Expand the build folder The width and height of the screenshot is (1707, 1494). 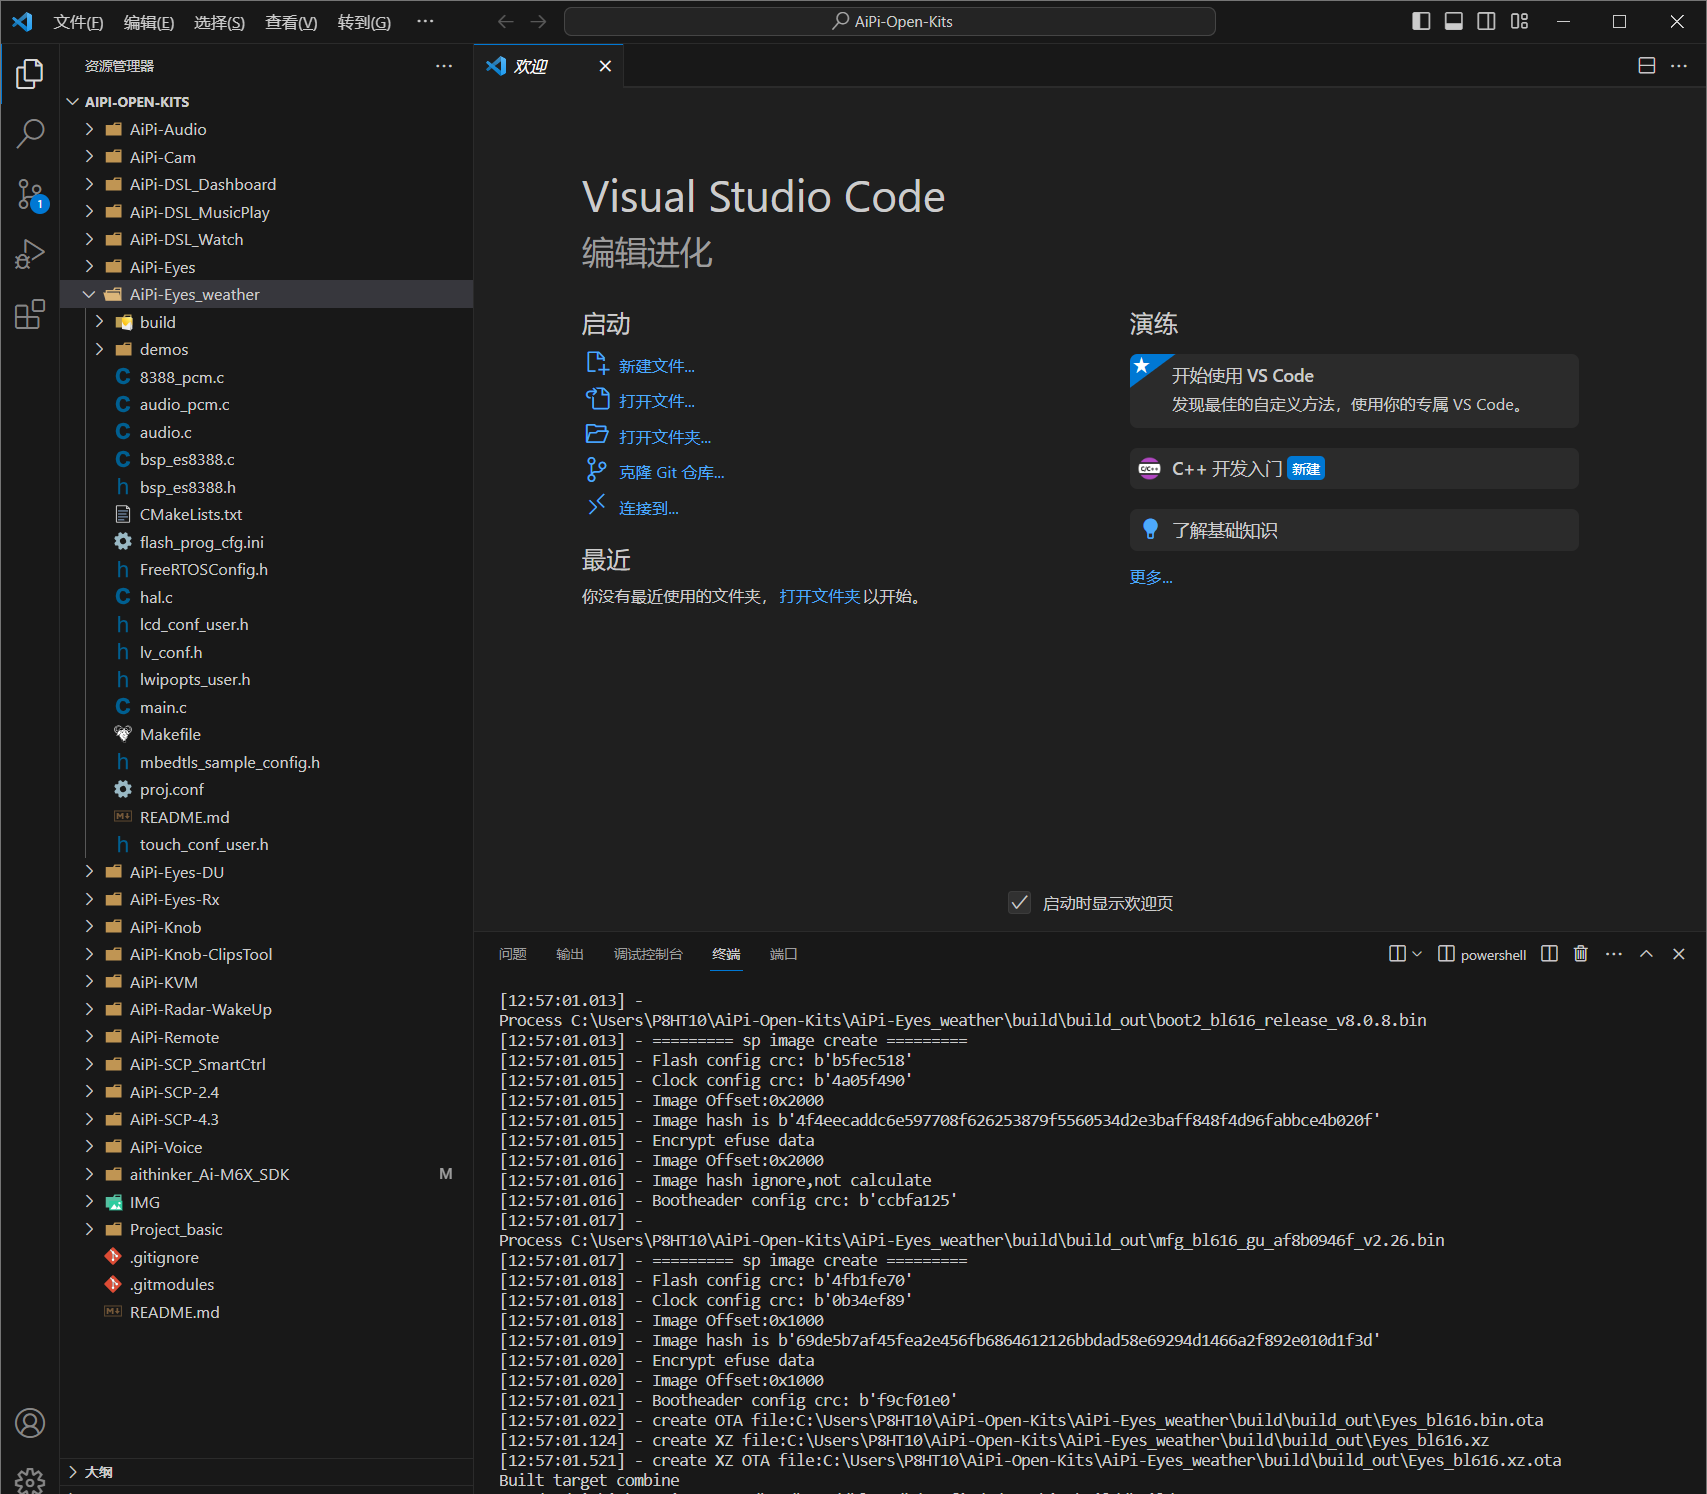tap(266, 322)
